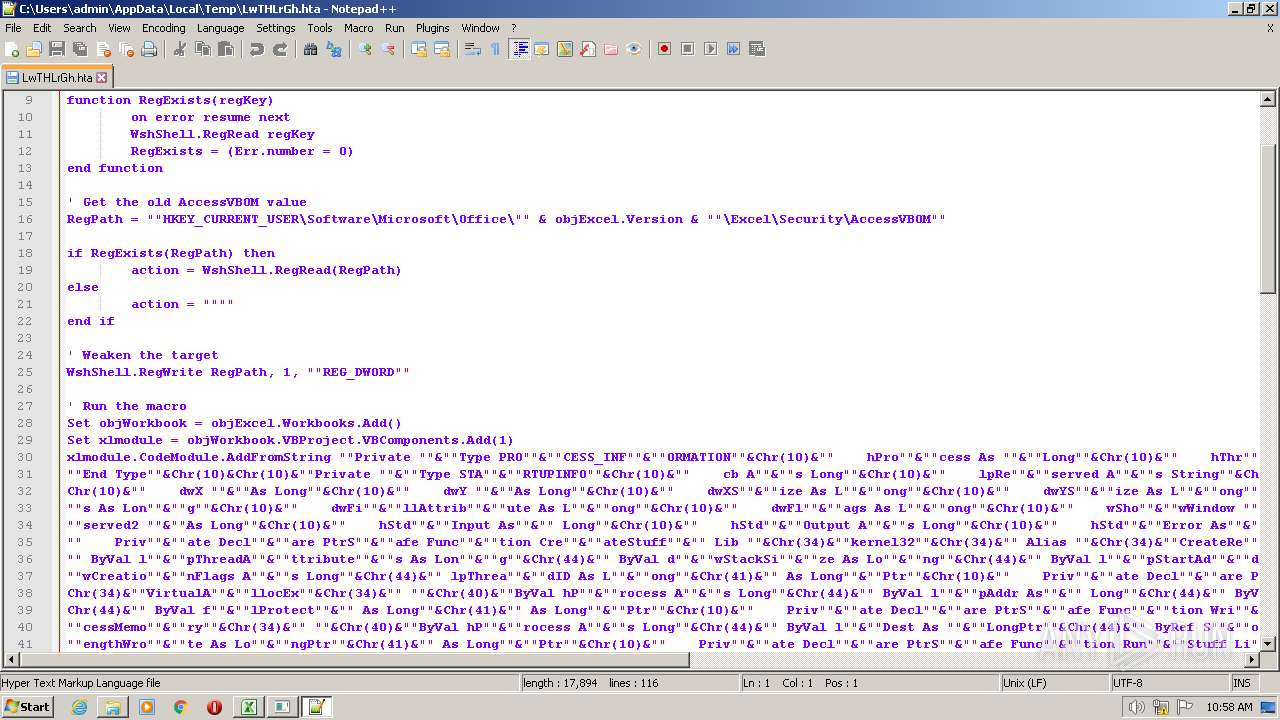The width and height of the screenshot is (1280, 720).
Task: Create a new document via toolbar icon
Action: pyautogui.click(x=12, y=49)
